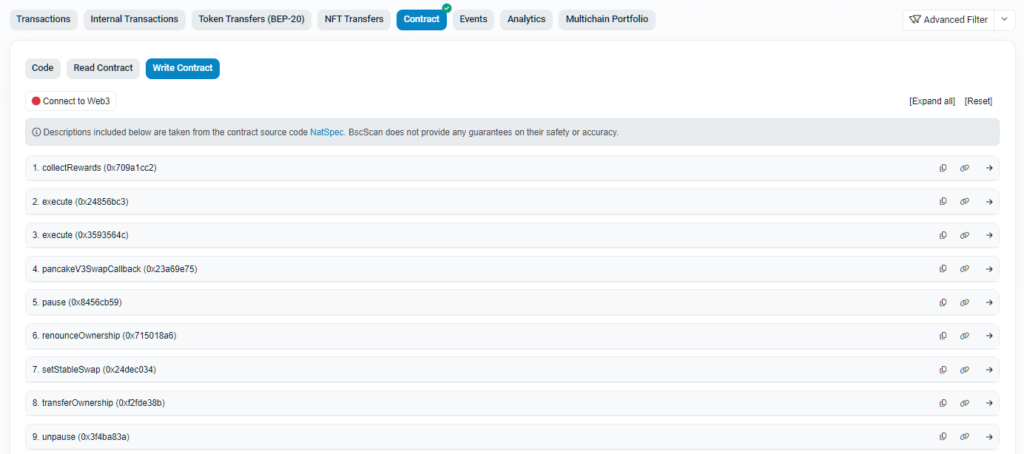Click copy icon on unpause row
Viewport: 1024px width, 454px height.
[x=943, y=437]
